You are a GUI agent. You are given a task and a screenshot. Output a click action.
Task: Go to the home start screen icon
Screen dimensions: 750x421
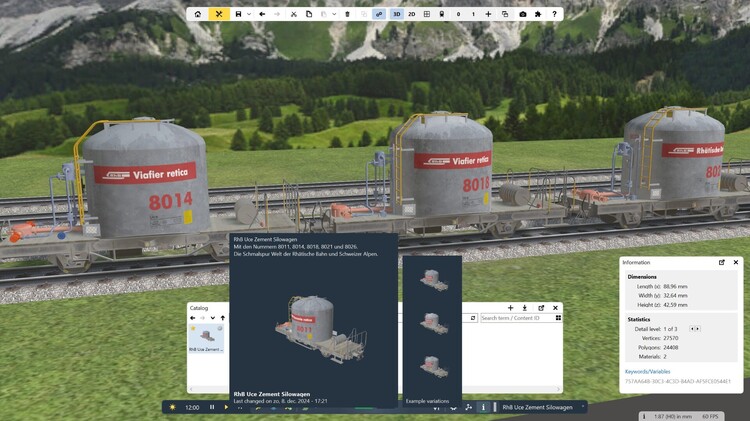(x=198, y=14)
